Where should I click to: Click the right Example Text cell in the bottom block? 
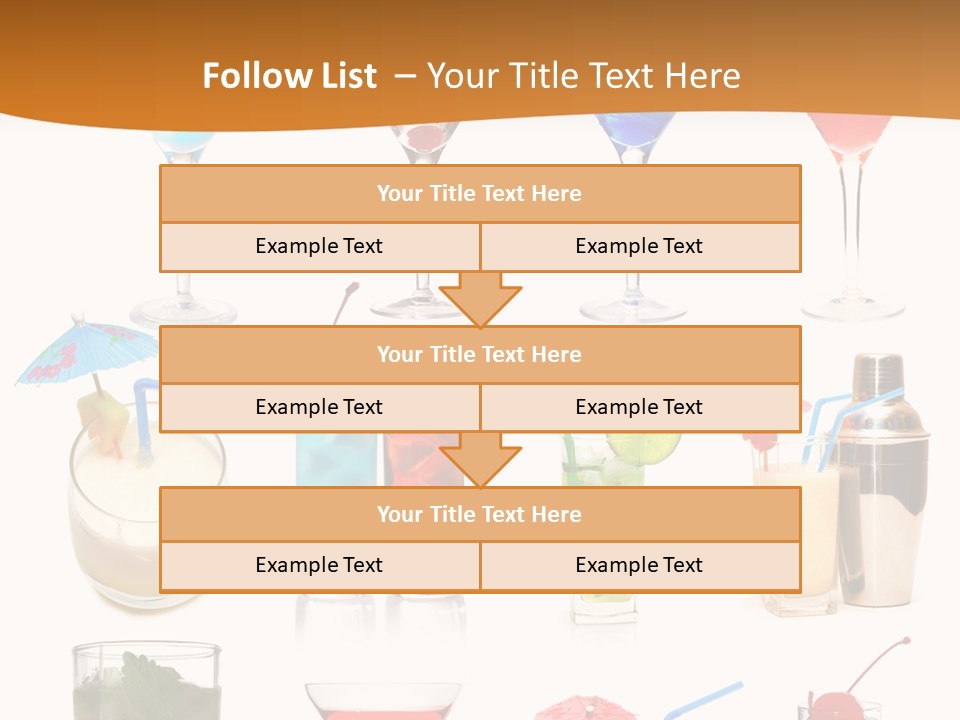(x=639, y=566)
